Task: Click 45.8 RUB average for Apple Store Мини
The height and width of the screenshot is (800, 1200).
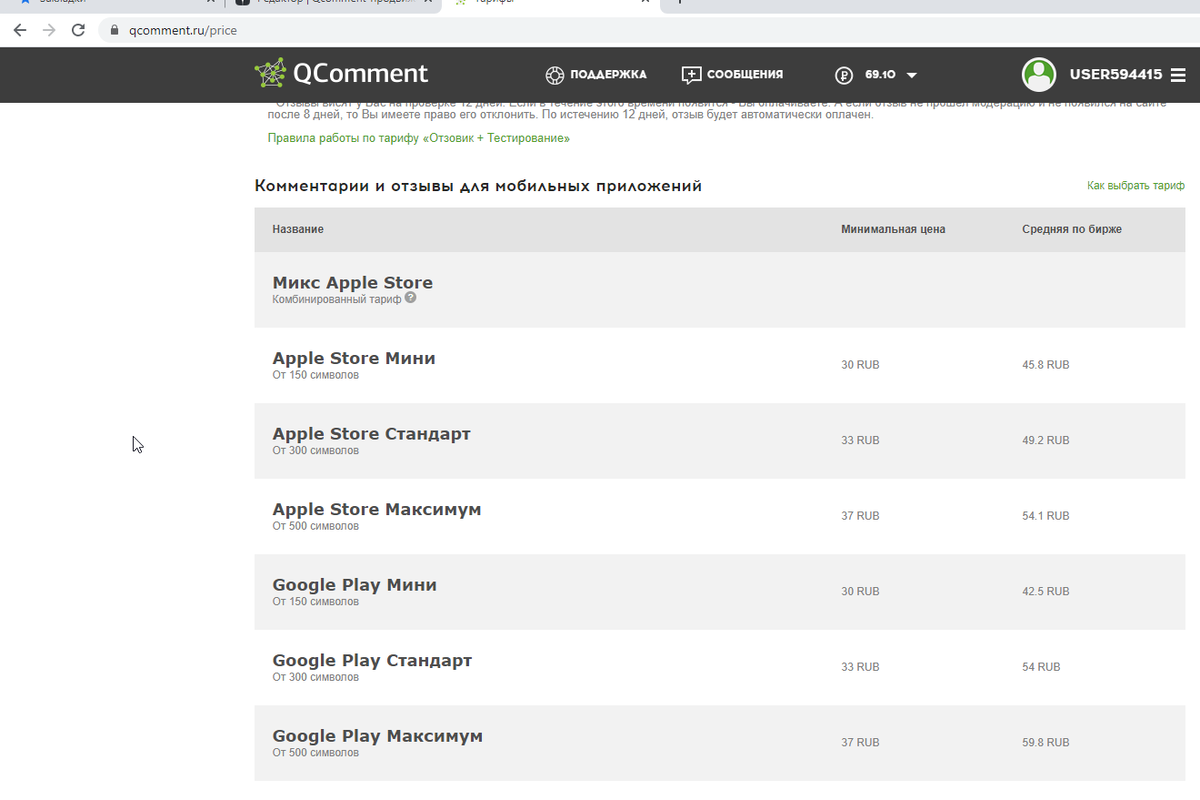Action: [x=1046, y=365]
